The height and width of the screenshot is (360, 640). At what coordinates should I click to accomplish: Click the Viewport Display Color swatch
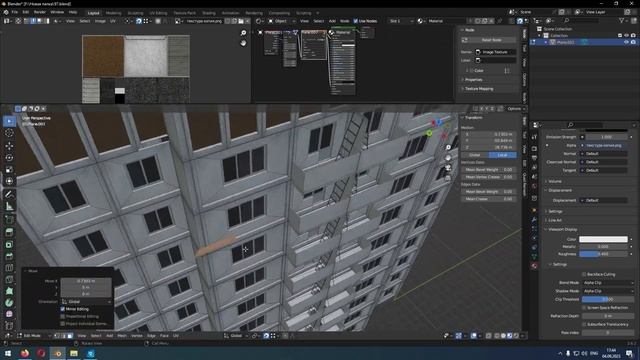tap(603, 239)
